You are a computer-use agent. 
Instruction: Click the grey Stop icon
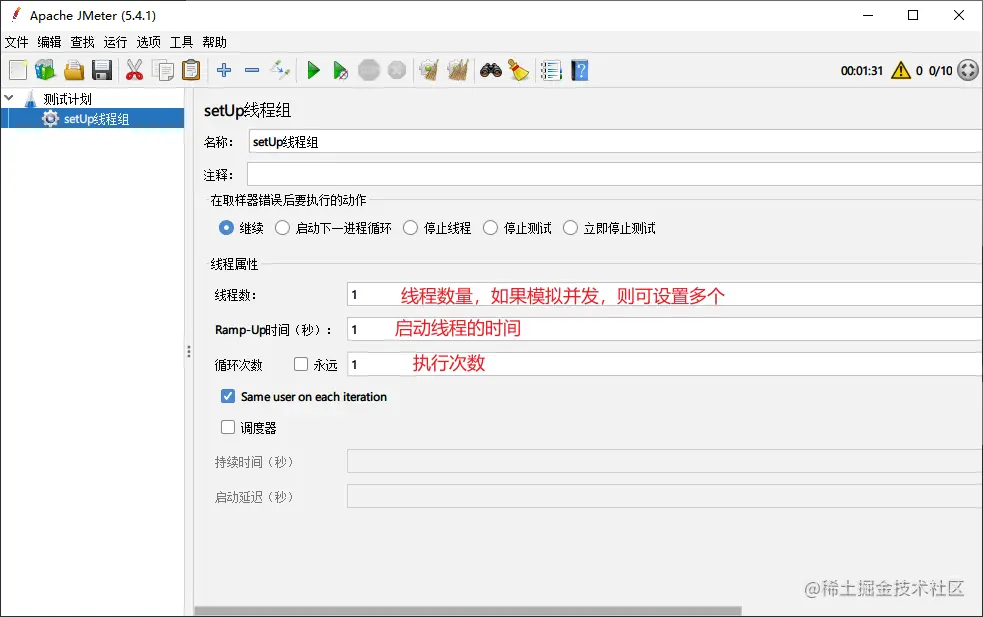(x=369, y=70)
